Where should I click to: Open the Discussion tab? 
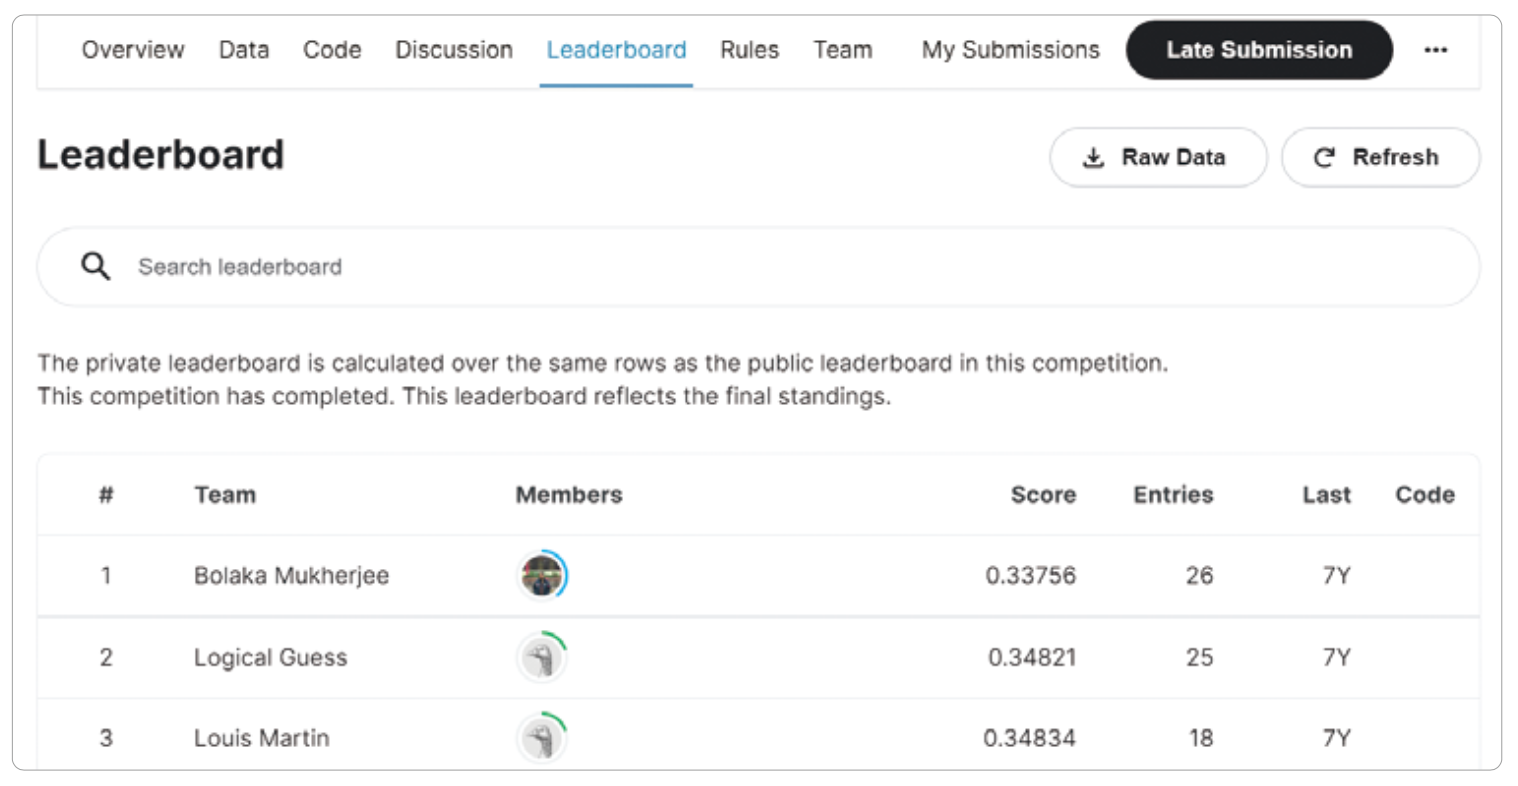[x=454, y=50]
